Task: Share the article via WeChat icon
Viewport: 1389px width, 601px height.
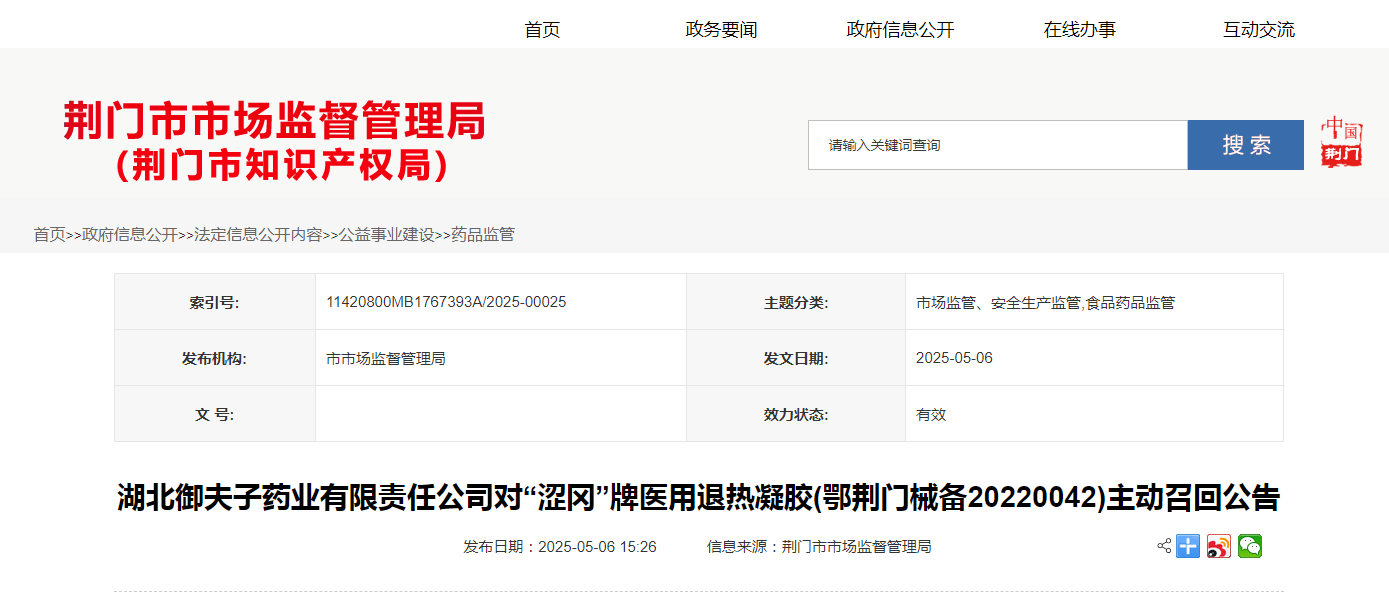Action: 1250,546
